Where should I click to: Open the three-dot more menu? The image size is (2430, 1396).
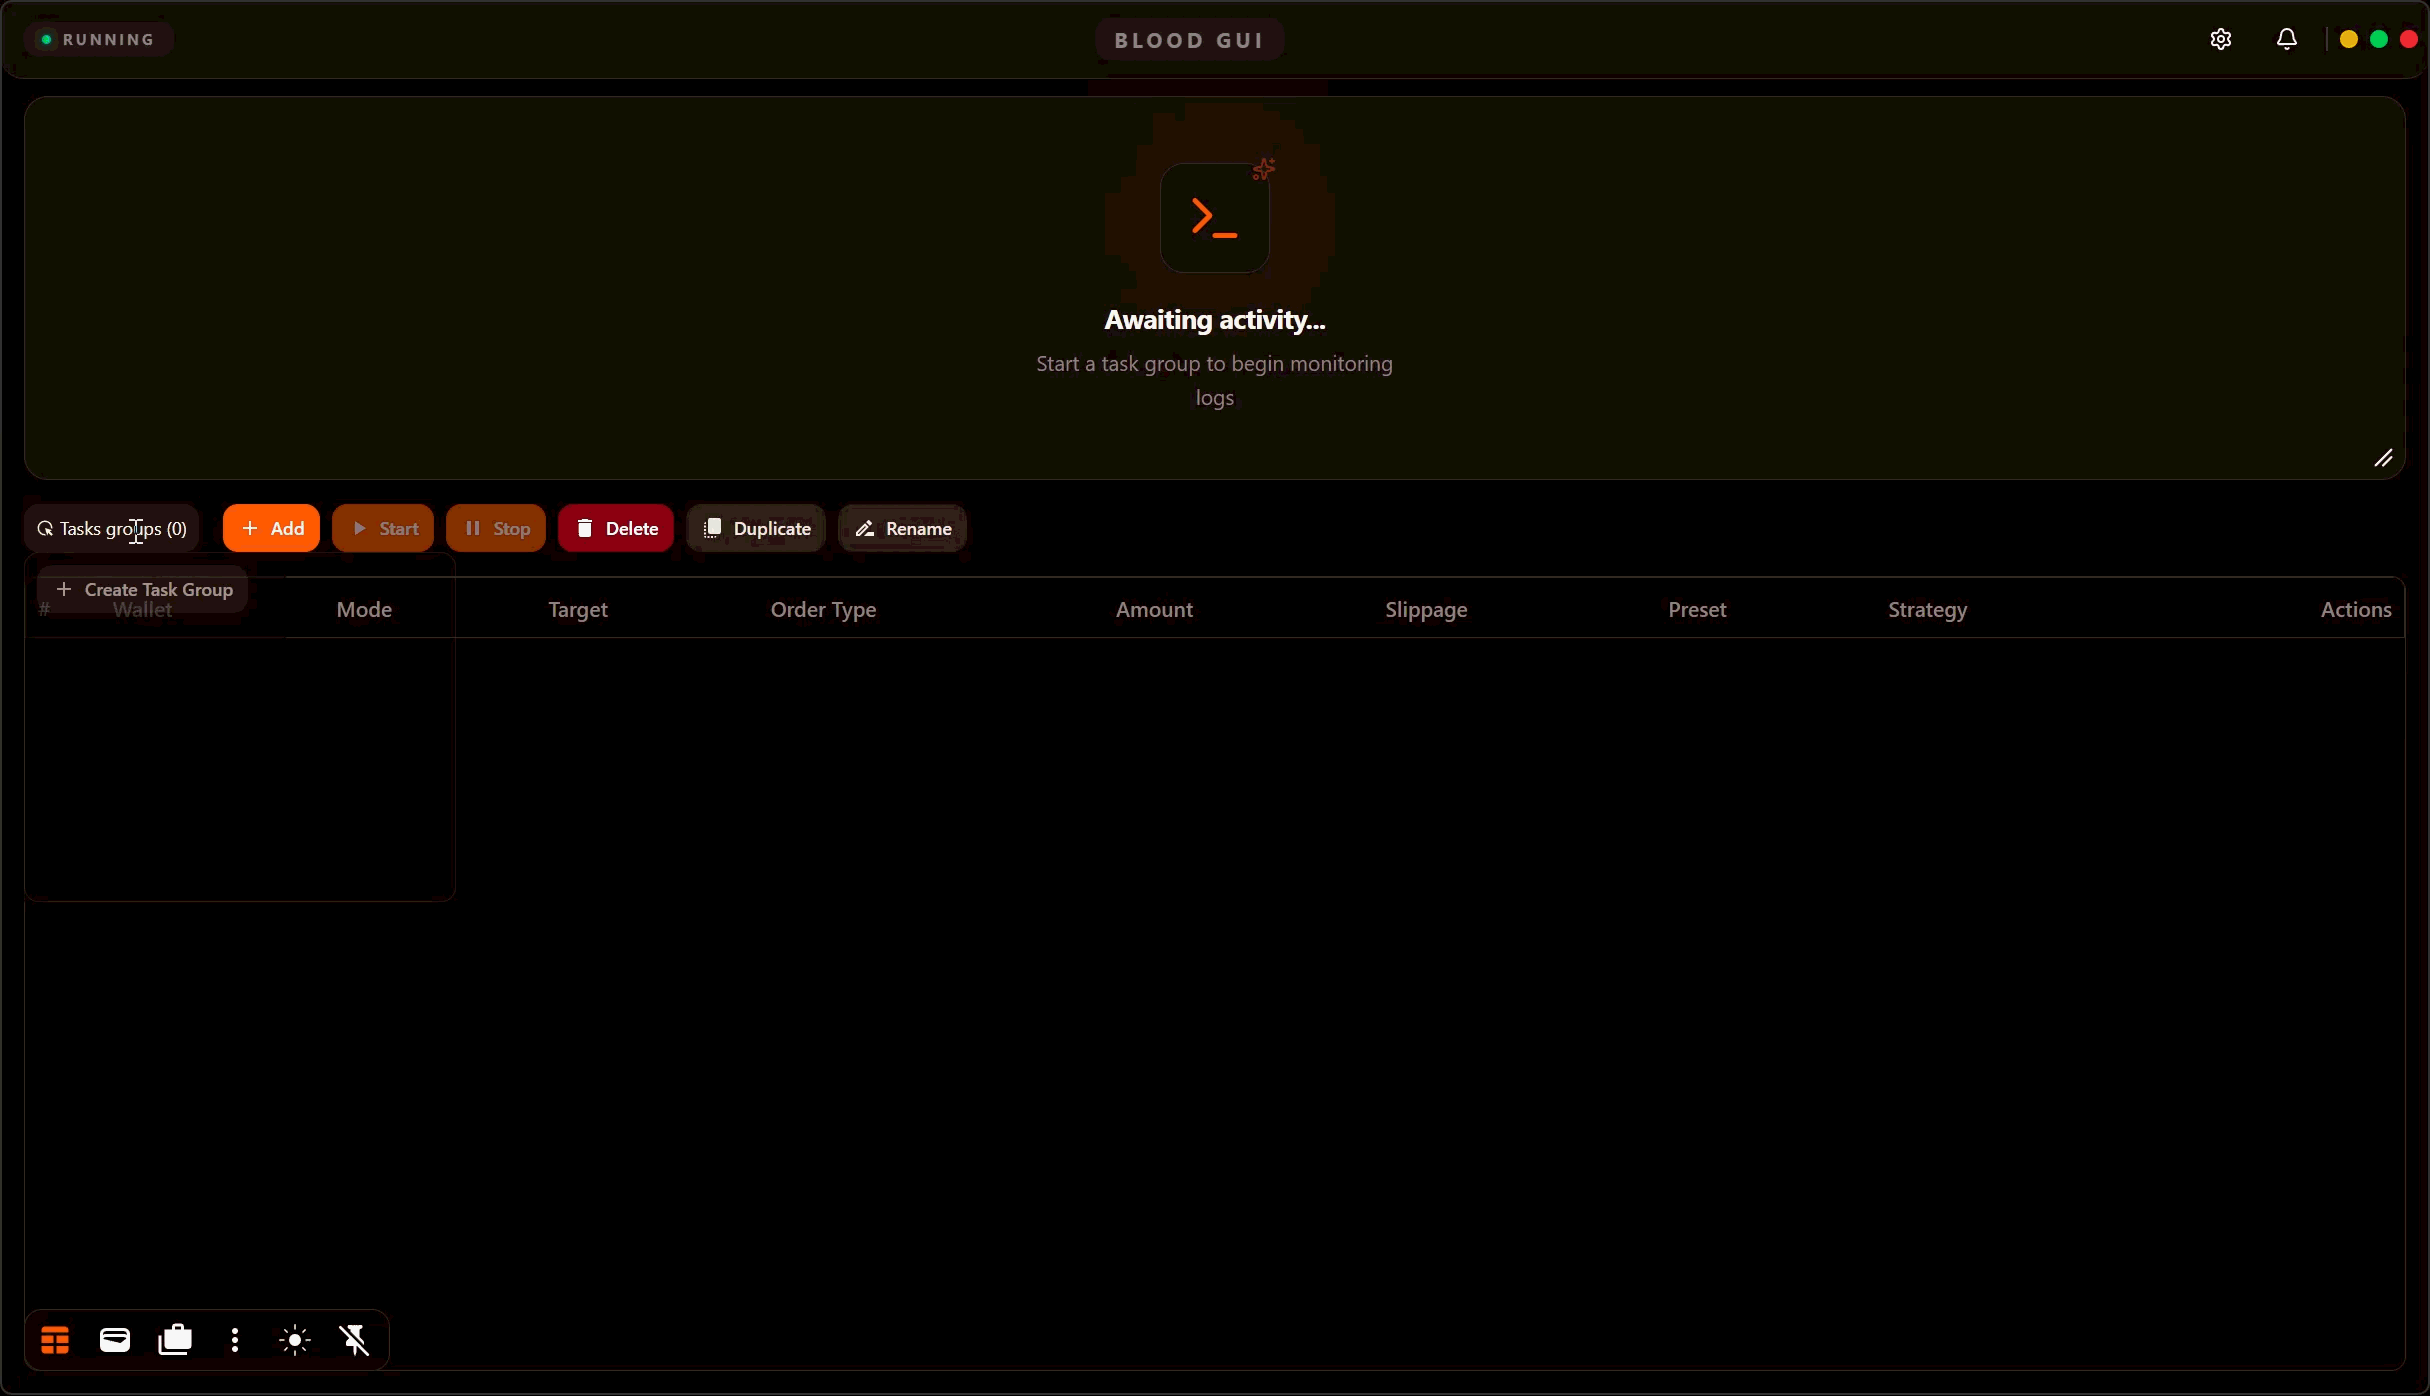[235, 1340]
